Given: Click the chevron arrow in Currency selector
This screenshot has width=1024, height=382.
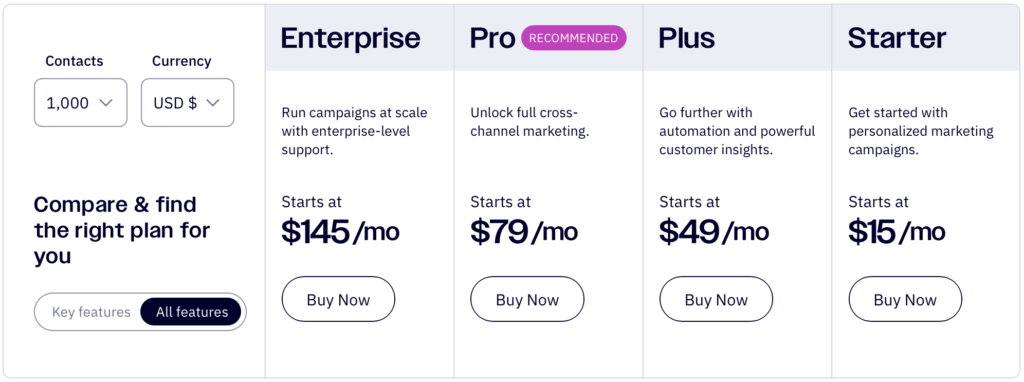Looking at the screenshot, I should [213, 103].
